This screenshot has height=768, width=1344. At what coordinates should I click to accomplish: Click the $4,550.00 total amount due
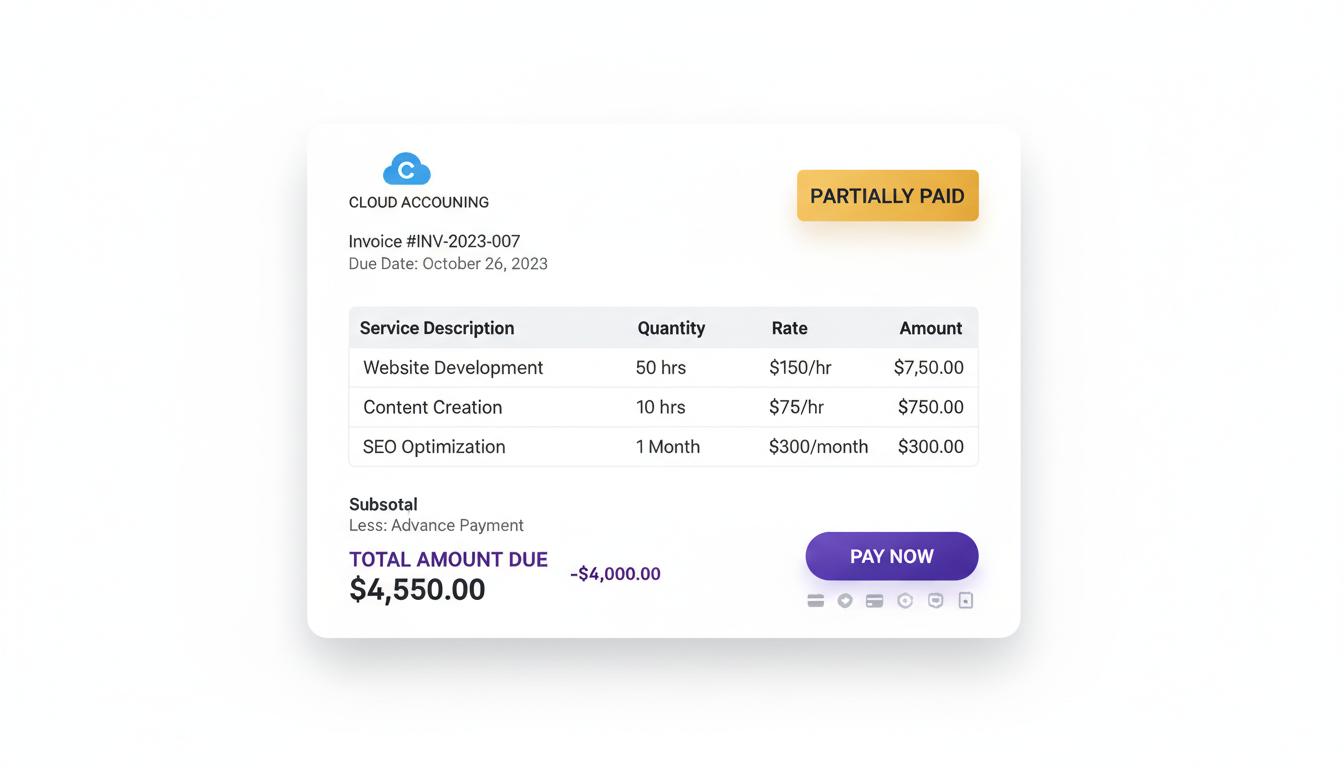tap(417, 590)
